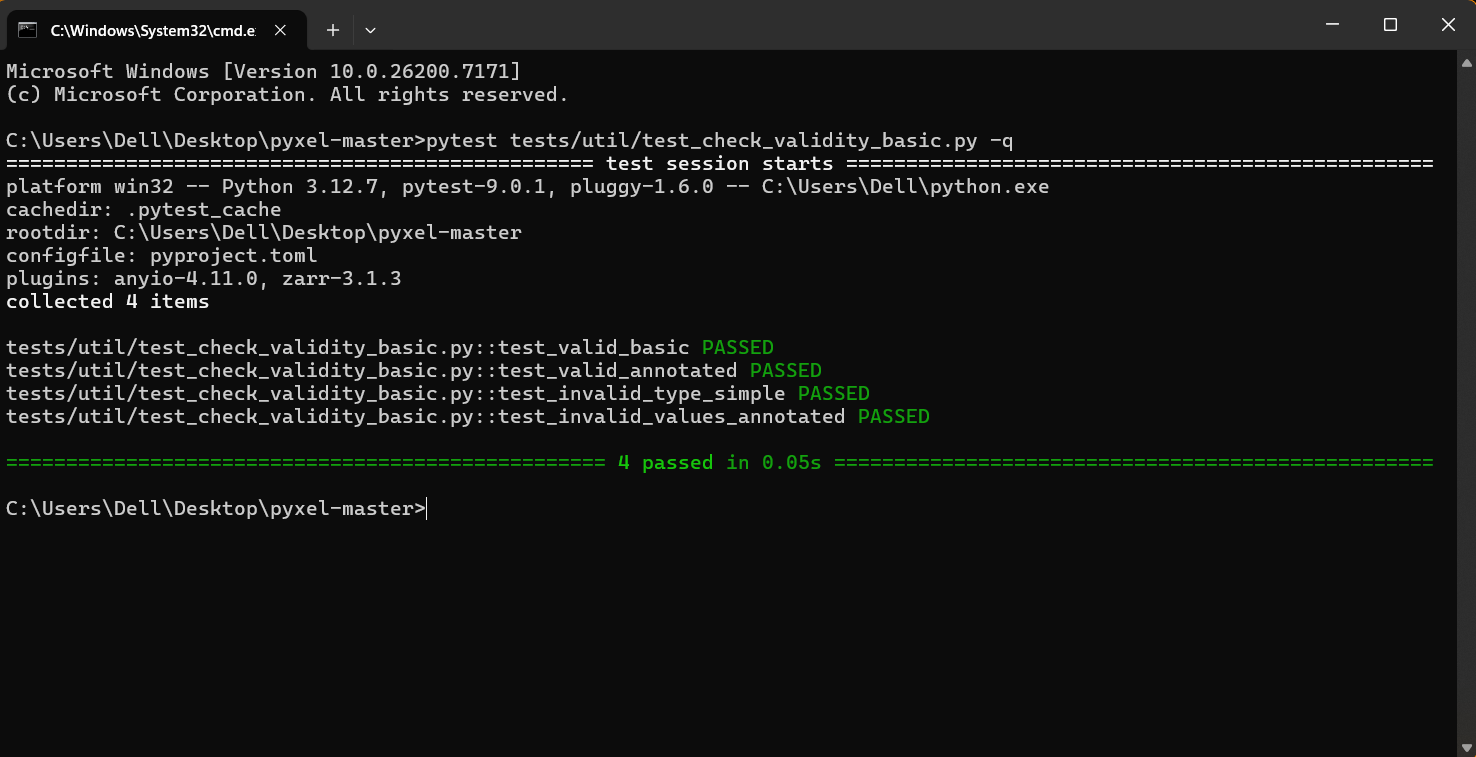This screenshot has height=757, width=1476.
Task: Click the window close icon
Action: point(1448,24)
